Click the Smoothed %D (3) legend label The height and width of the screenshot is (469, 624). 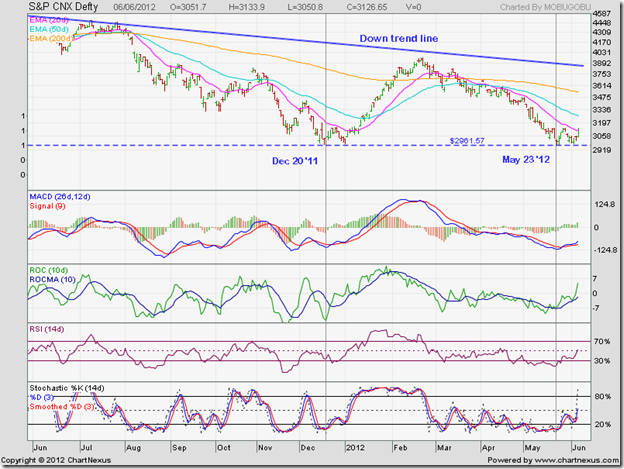click(x=62, y=407)
